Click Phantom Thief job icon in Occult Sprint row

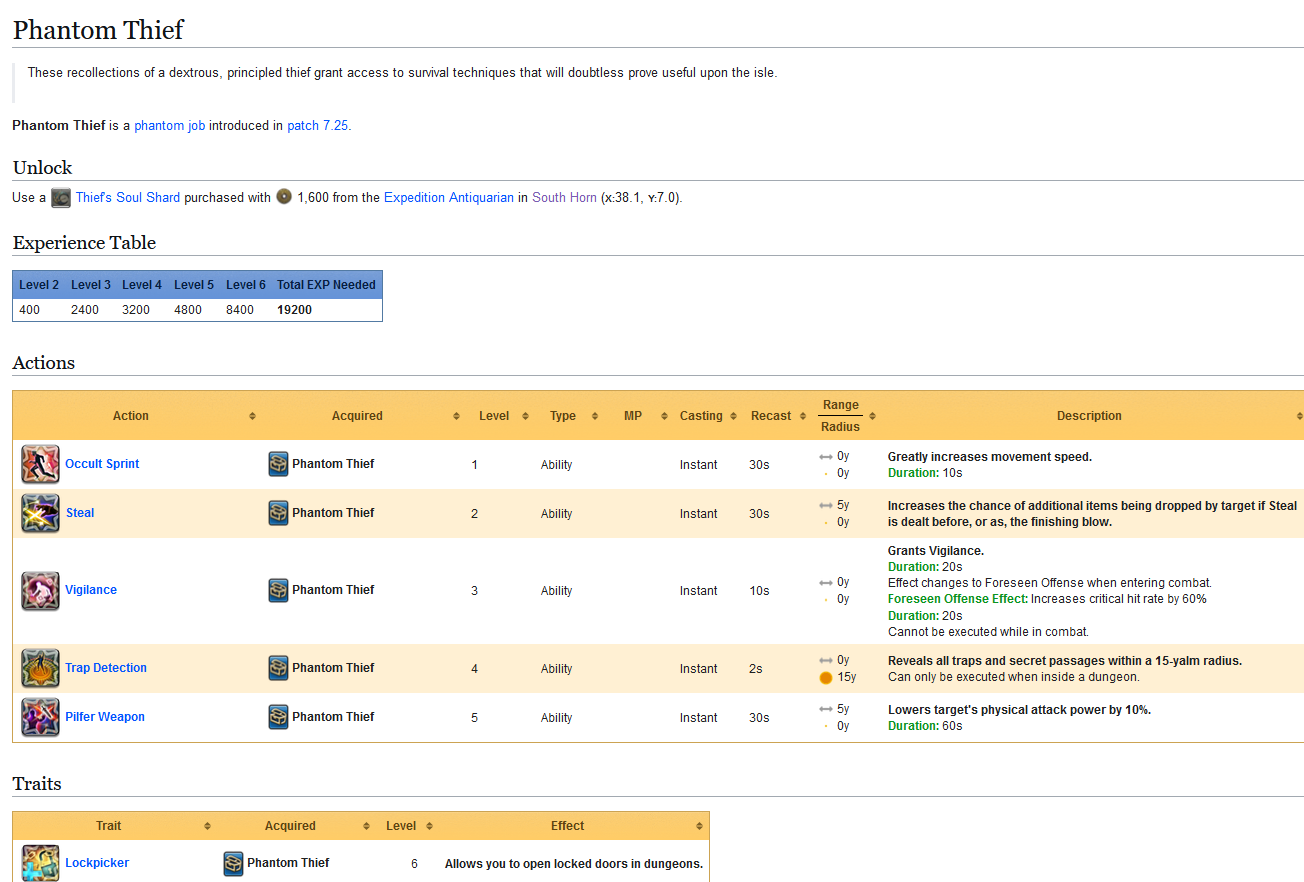(278, 464)
